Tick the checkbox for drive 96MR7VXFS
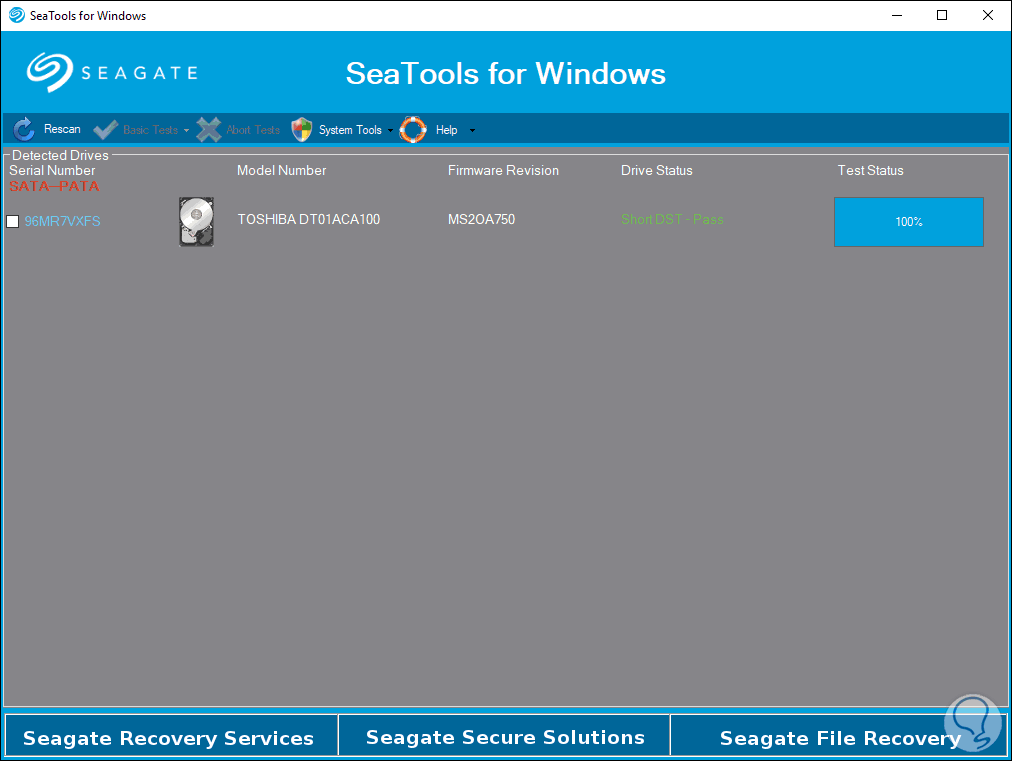This screenshot has width=1012, height=761. (12, 221)
